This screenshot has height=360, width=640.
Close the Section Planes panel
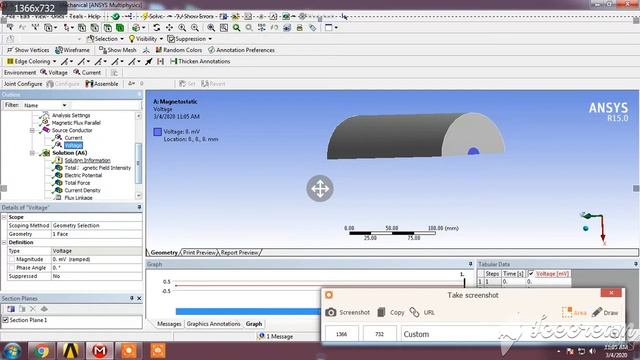[139, 298]
